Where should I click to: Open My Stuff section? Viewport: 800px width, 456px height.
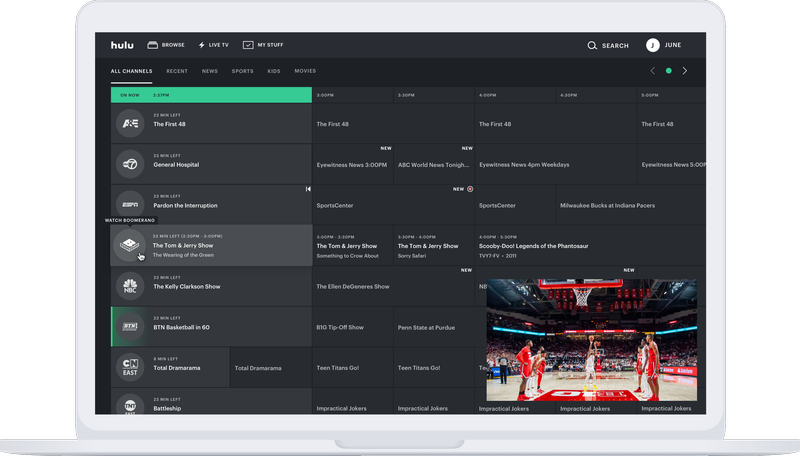[x=263, y=45]
